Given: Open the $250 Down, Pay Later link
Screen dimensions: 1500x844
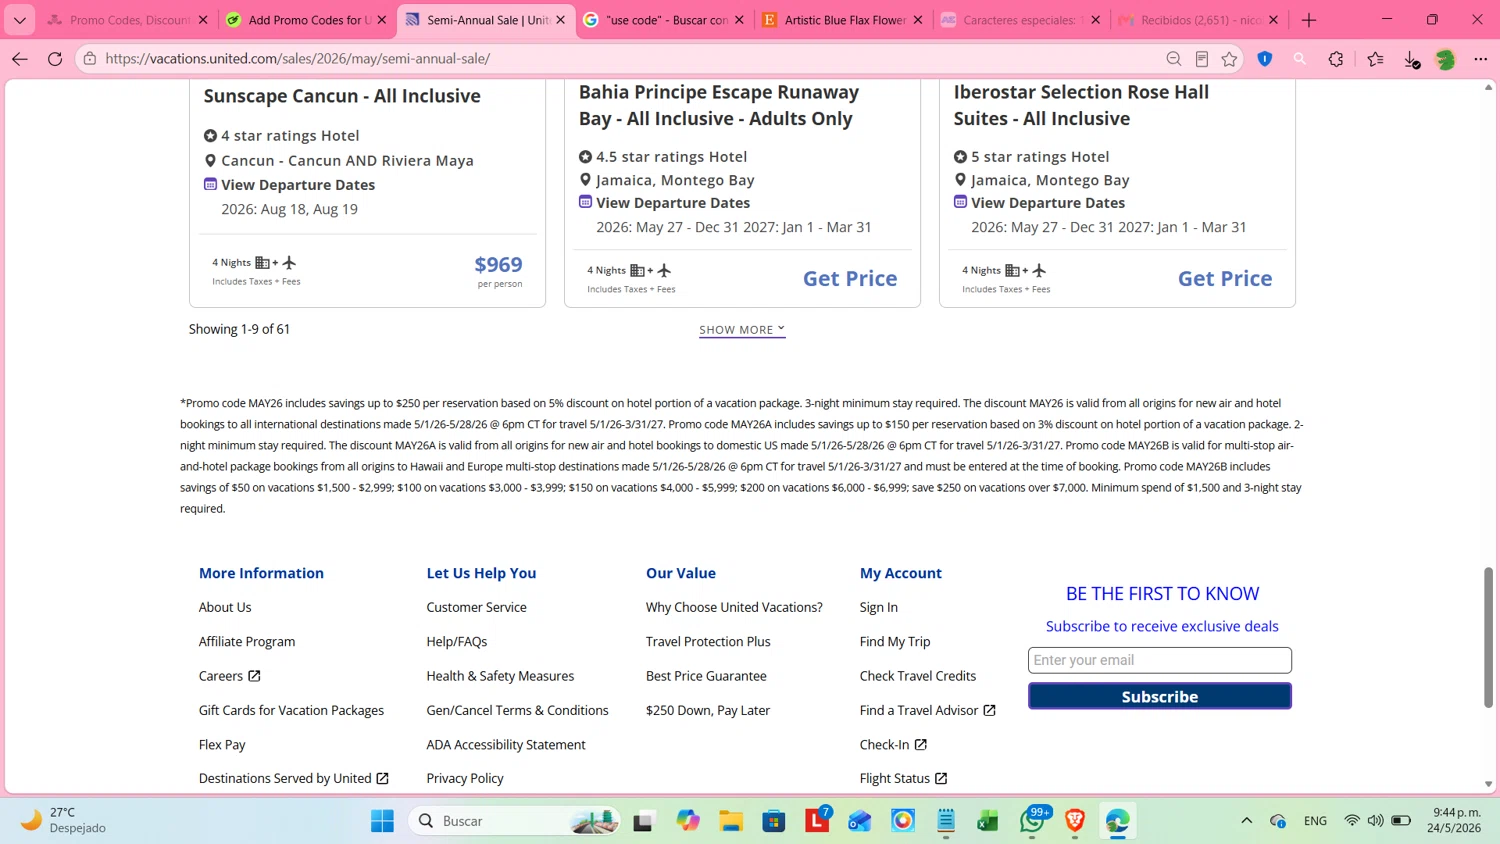Looking at the screenshot, I should coord(708,711).
